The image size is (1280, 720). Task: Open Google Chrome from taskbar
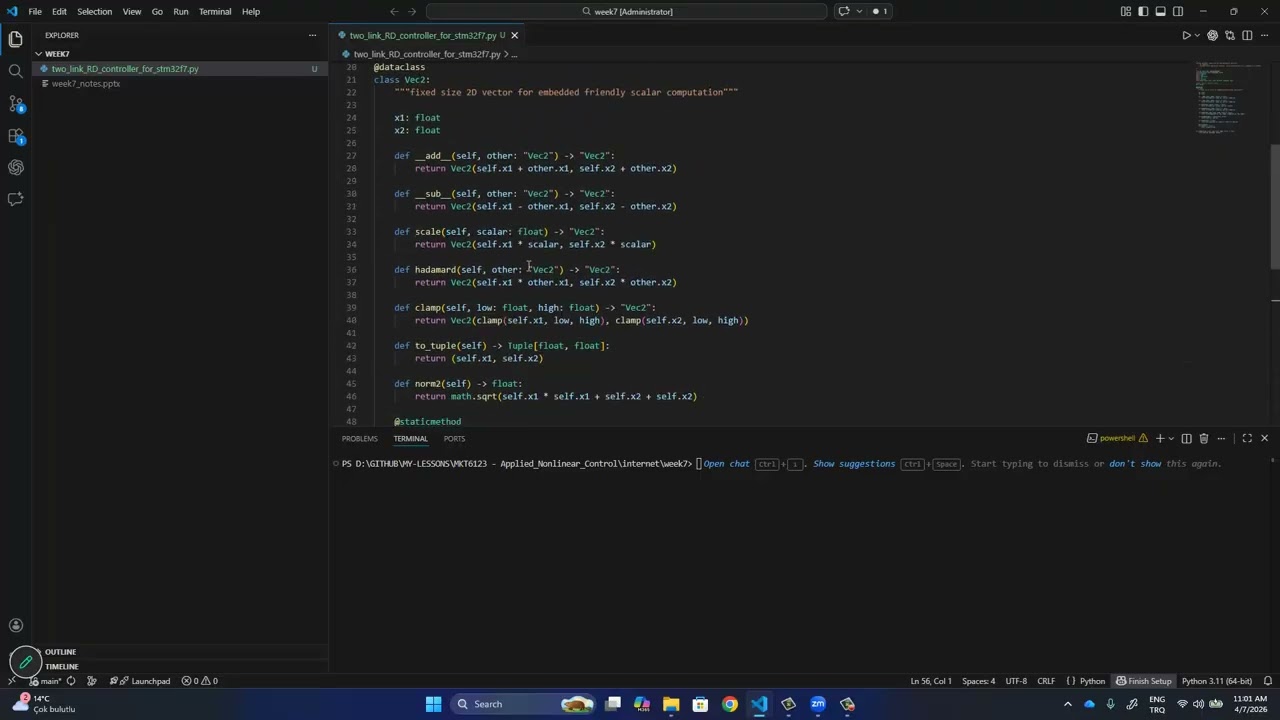pyautogui.click(x=730, y=704)
